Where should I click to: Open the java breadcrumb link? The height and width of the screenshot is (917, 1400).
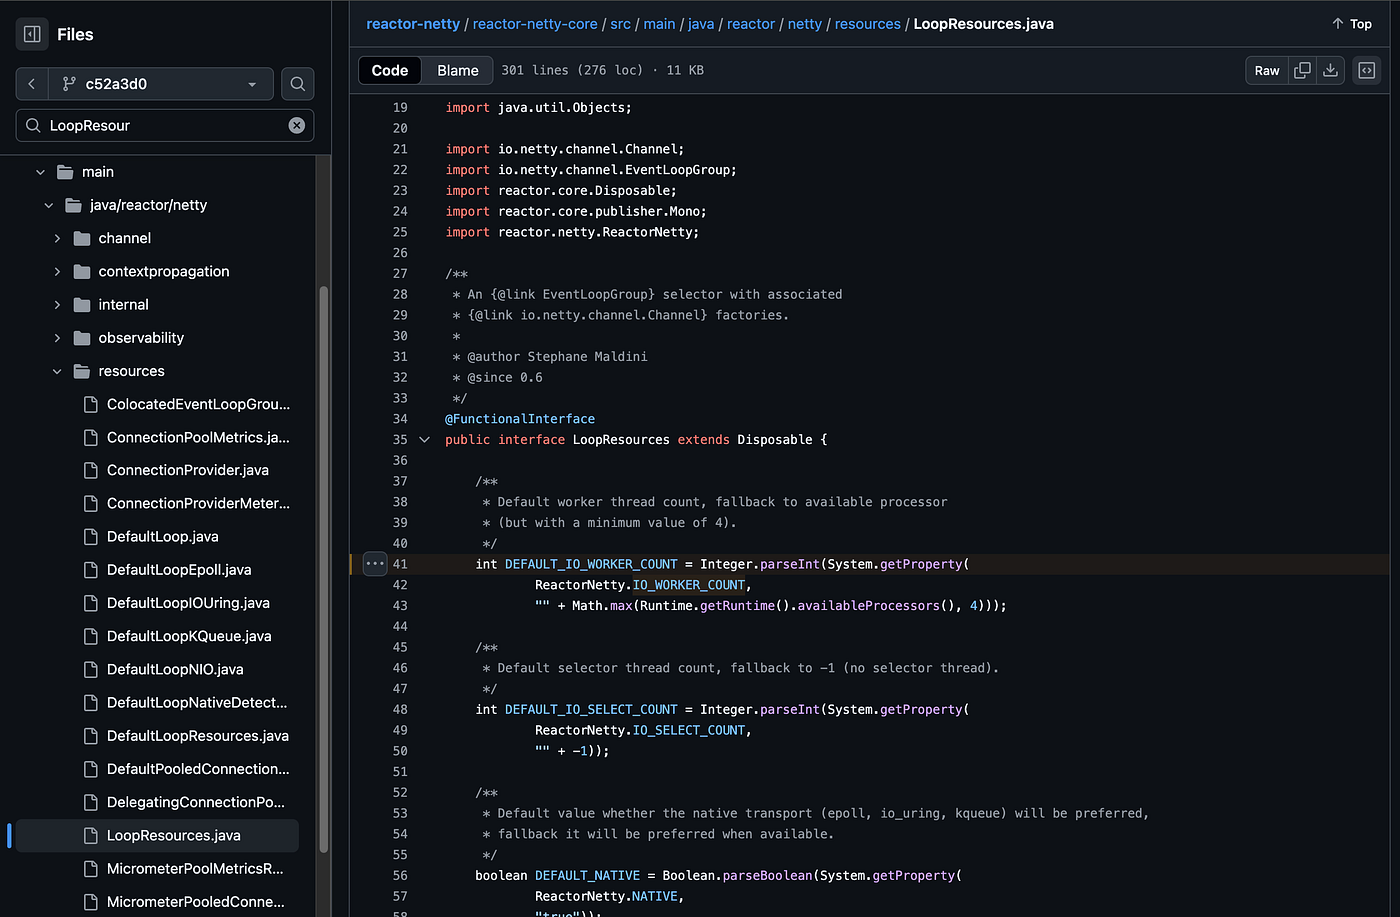(x=701, y=24)
